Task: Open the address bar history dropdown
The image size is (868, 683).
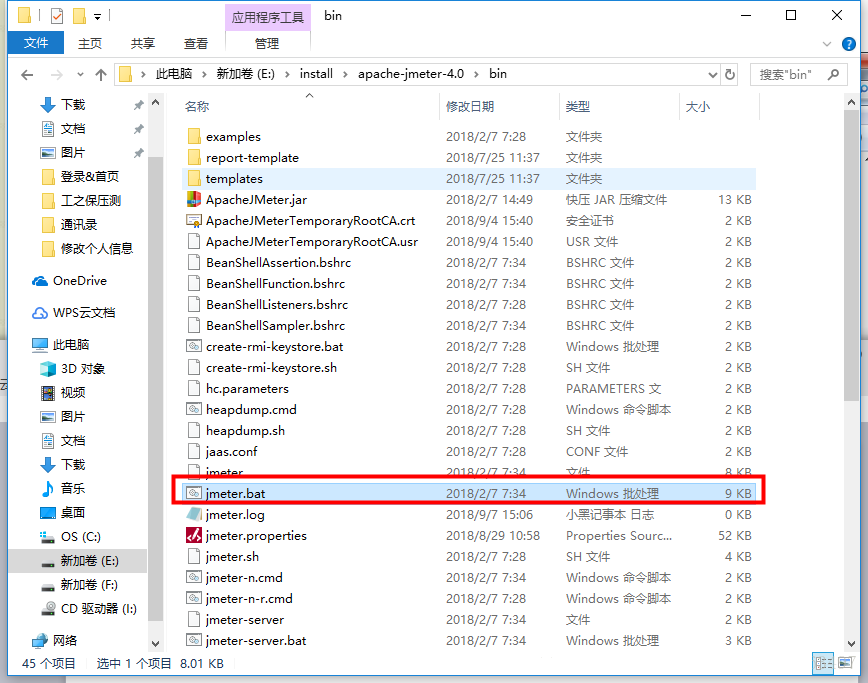Action: (713, 75)
